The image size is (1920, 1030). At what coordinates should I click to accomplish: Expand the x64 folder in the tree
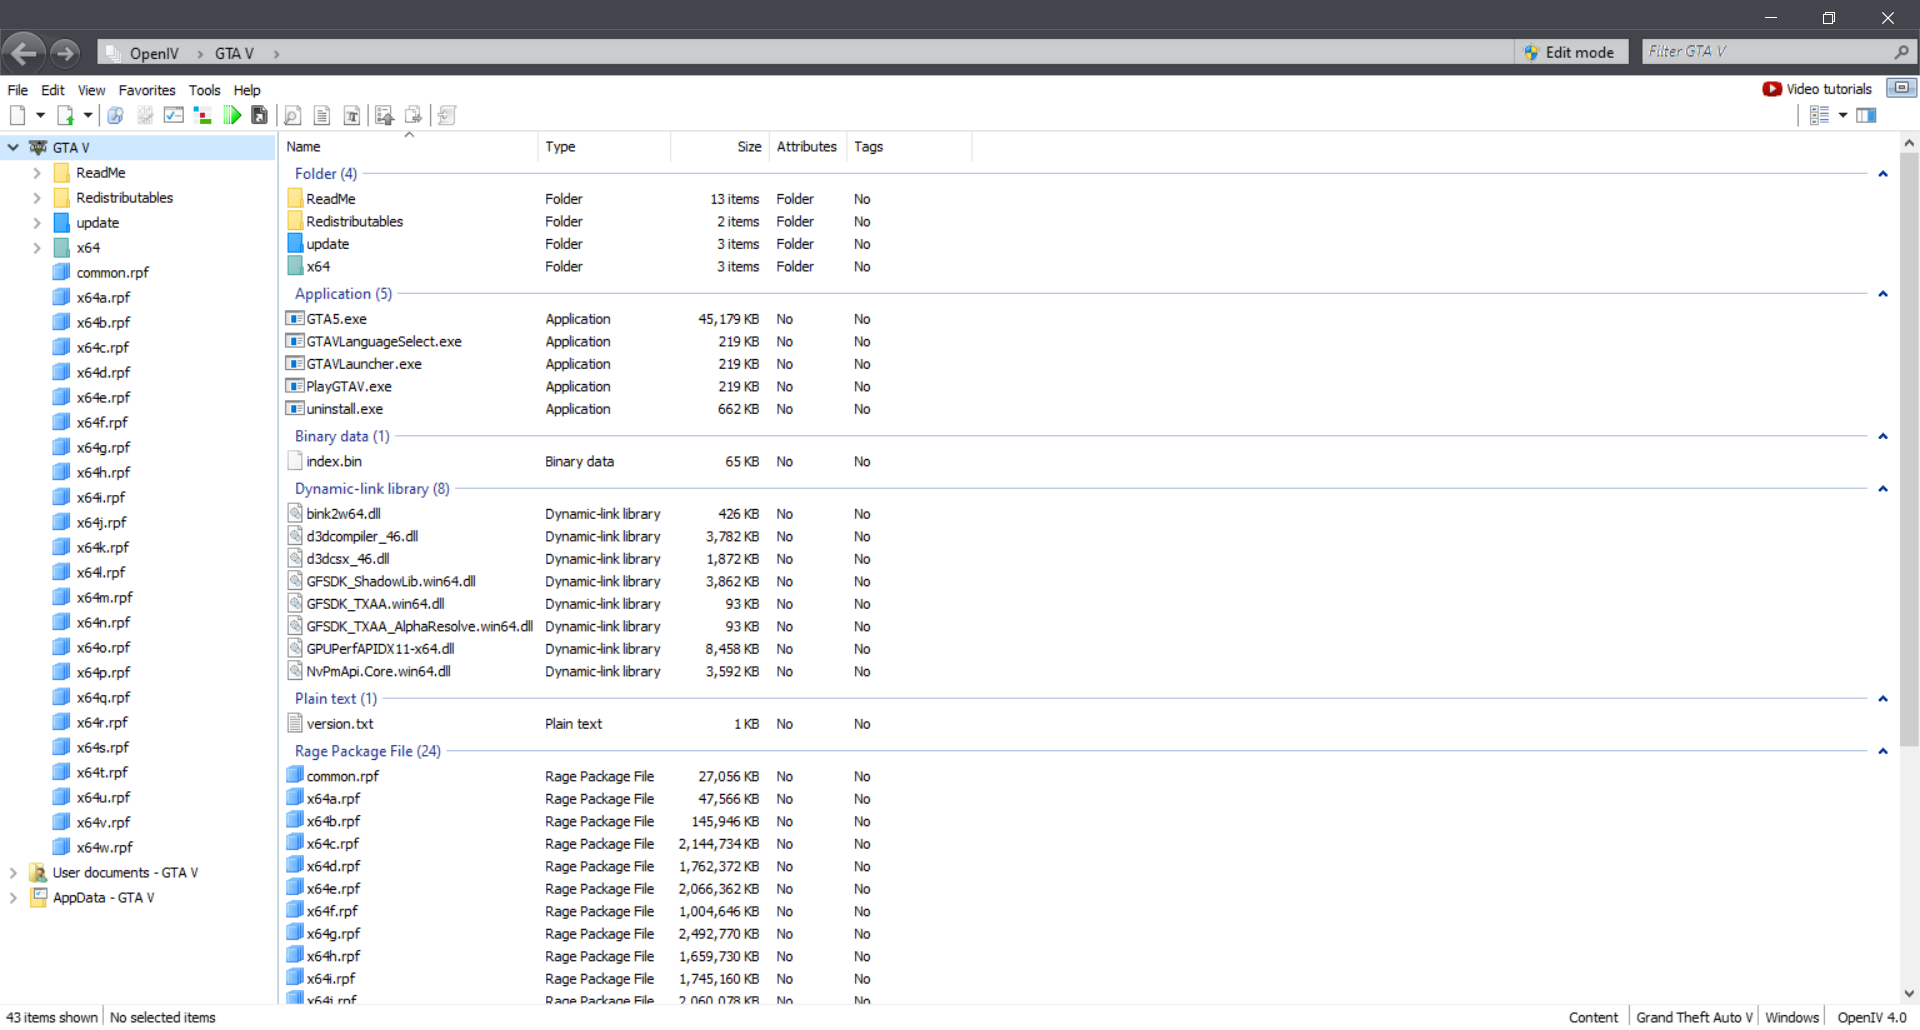point(37,248)
